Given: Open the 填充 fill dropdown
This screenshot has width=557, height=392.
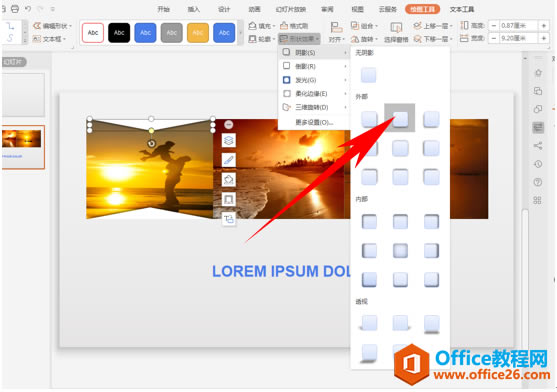Looking at the screenshot, I should [262, 26].
